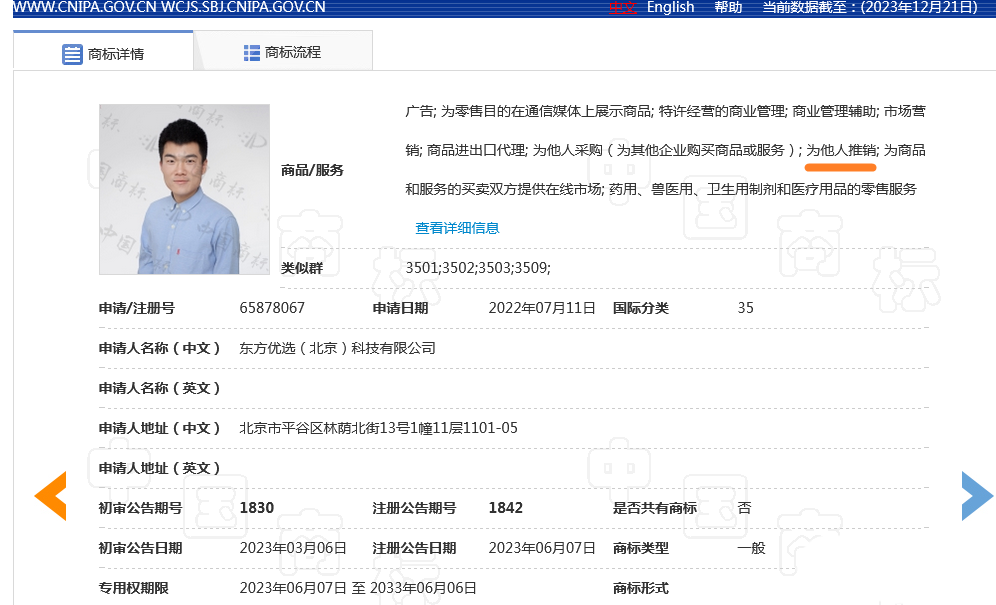Open 查看详细信息 link
Screen dimensions: 996x605
coord(457,228)
